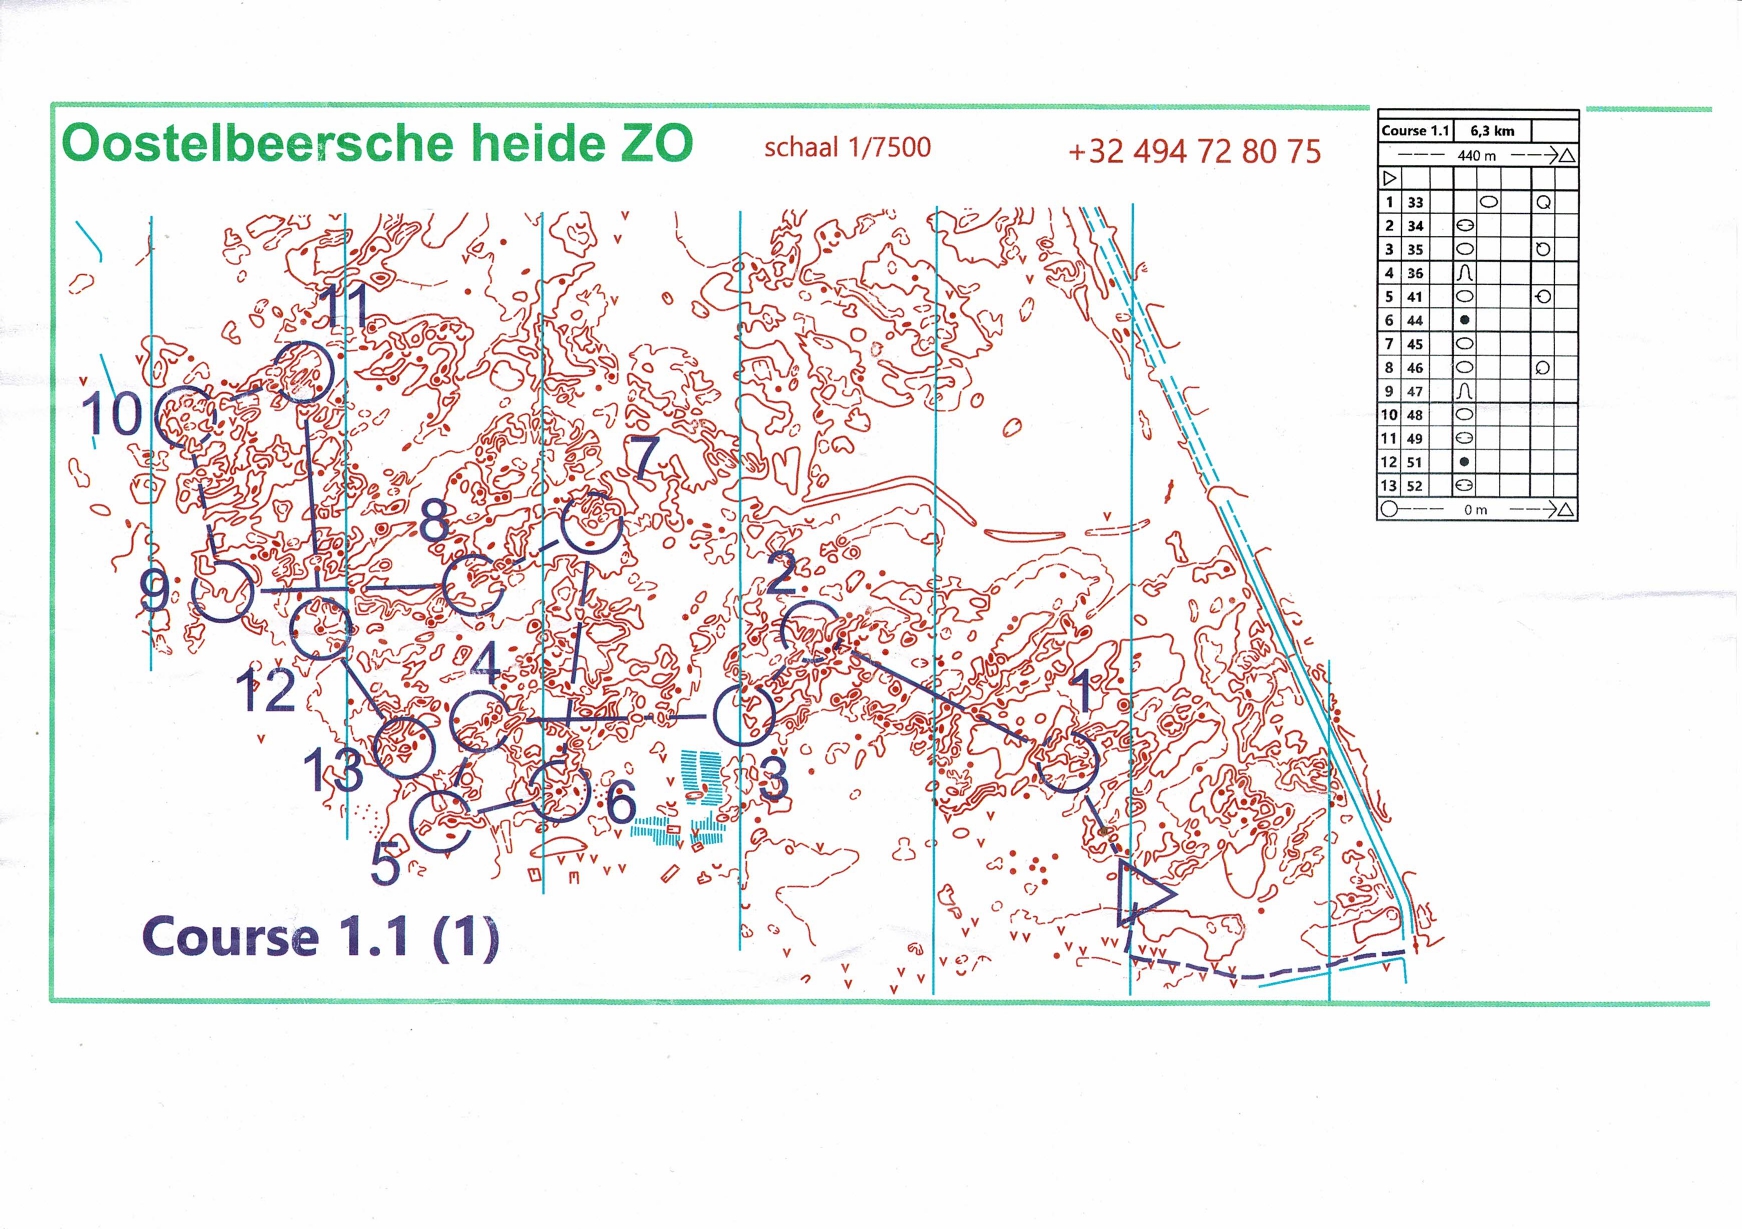This screenshot has width=1742, height=1229.
Task: Click control circle 9 on the map
Action: [223, 591]
